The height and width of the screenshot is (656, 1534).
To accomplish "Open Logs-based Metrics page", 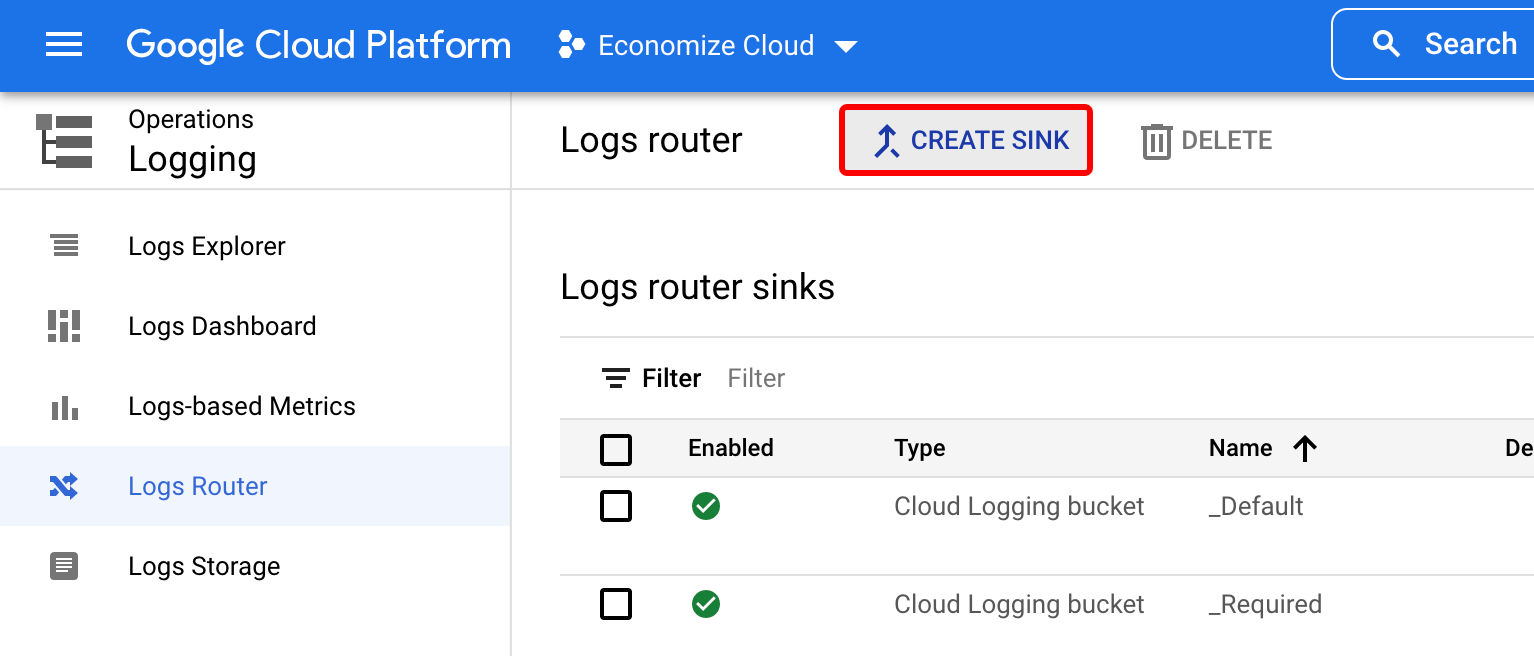I will [255, 406].
